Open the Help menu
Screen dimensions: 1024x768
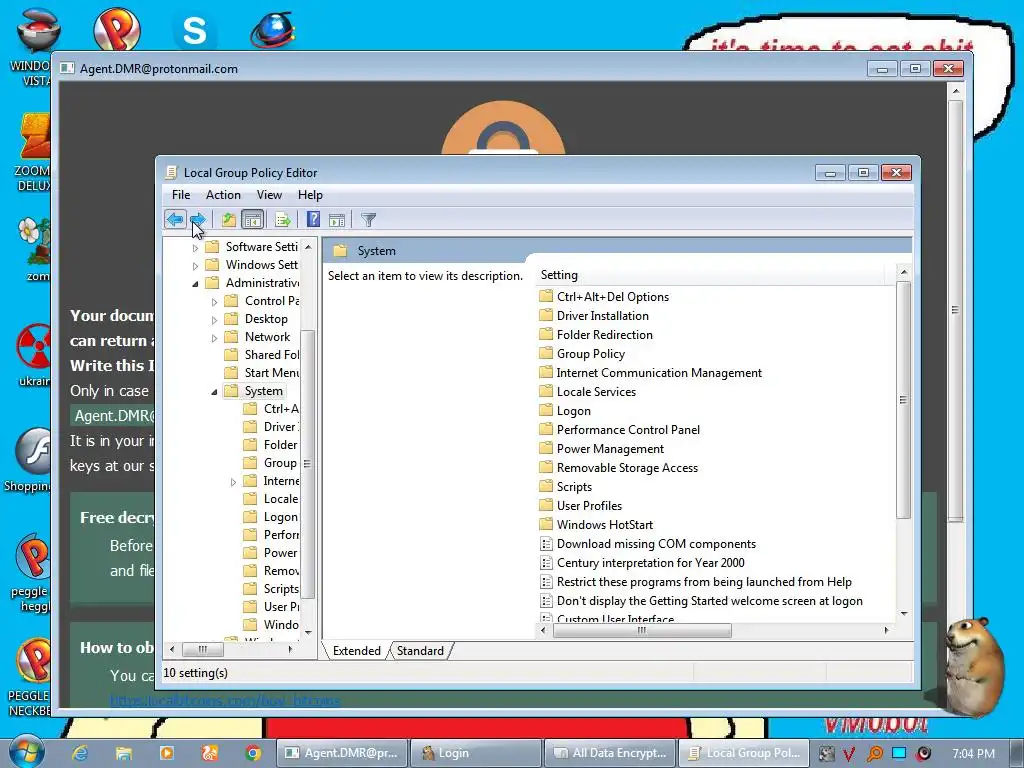[x=310, y=195]
